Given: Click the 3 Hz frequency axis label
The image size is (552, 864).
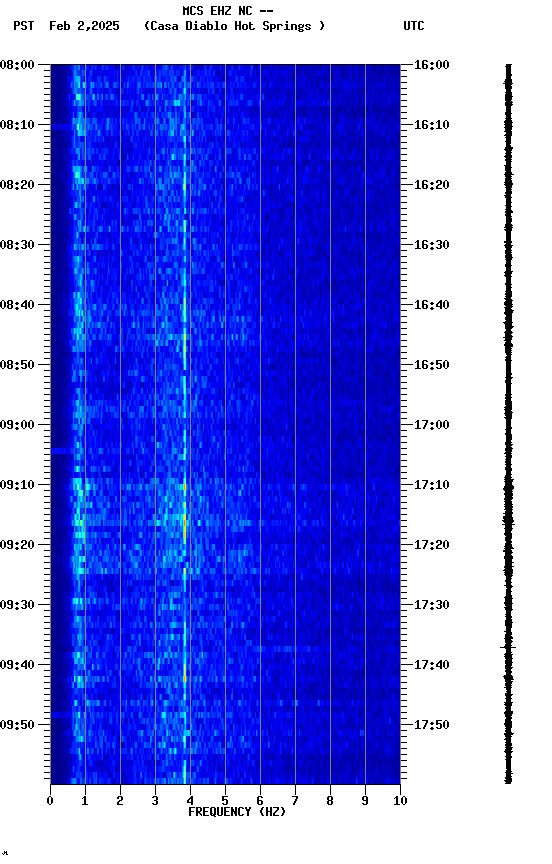Looking at the screenshot, I should [155, 801].
